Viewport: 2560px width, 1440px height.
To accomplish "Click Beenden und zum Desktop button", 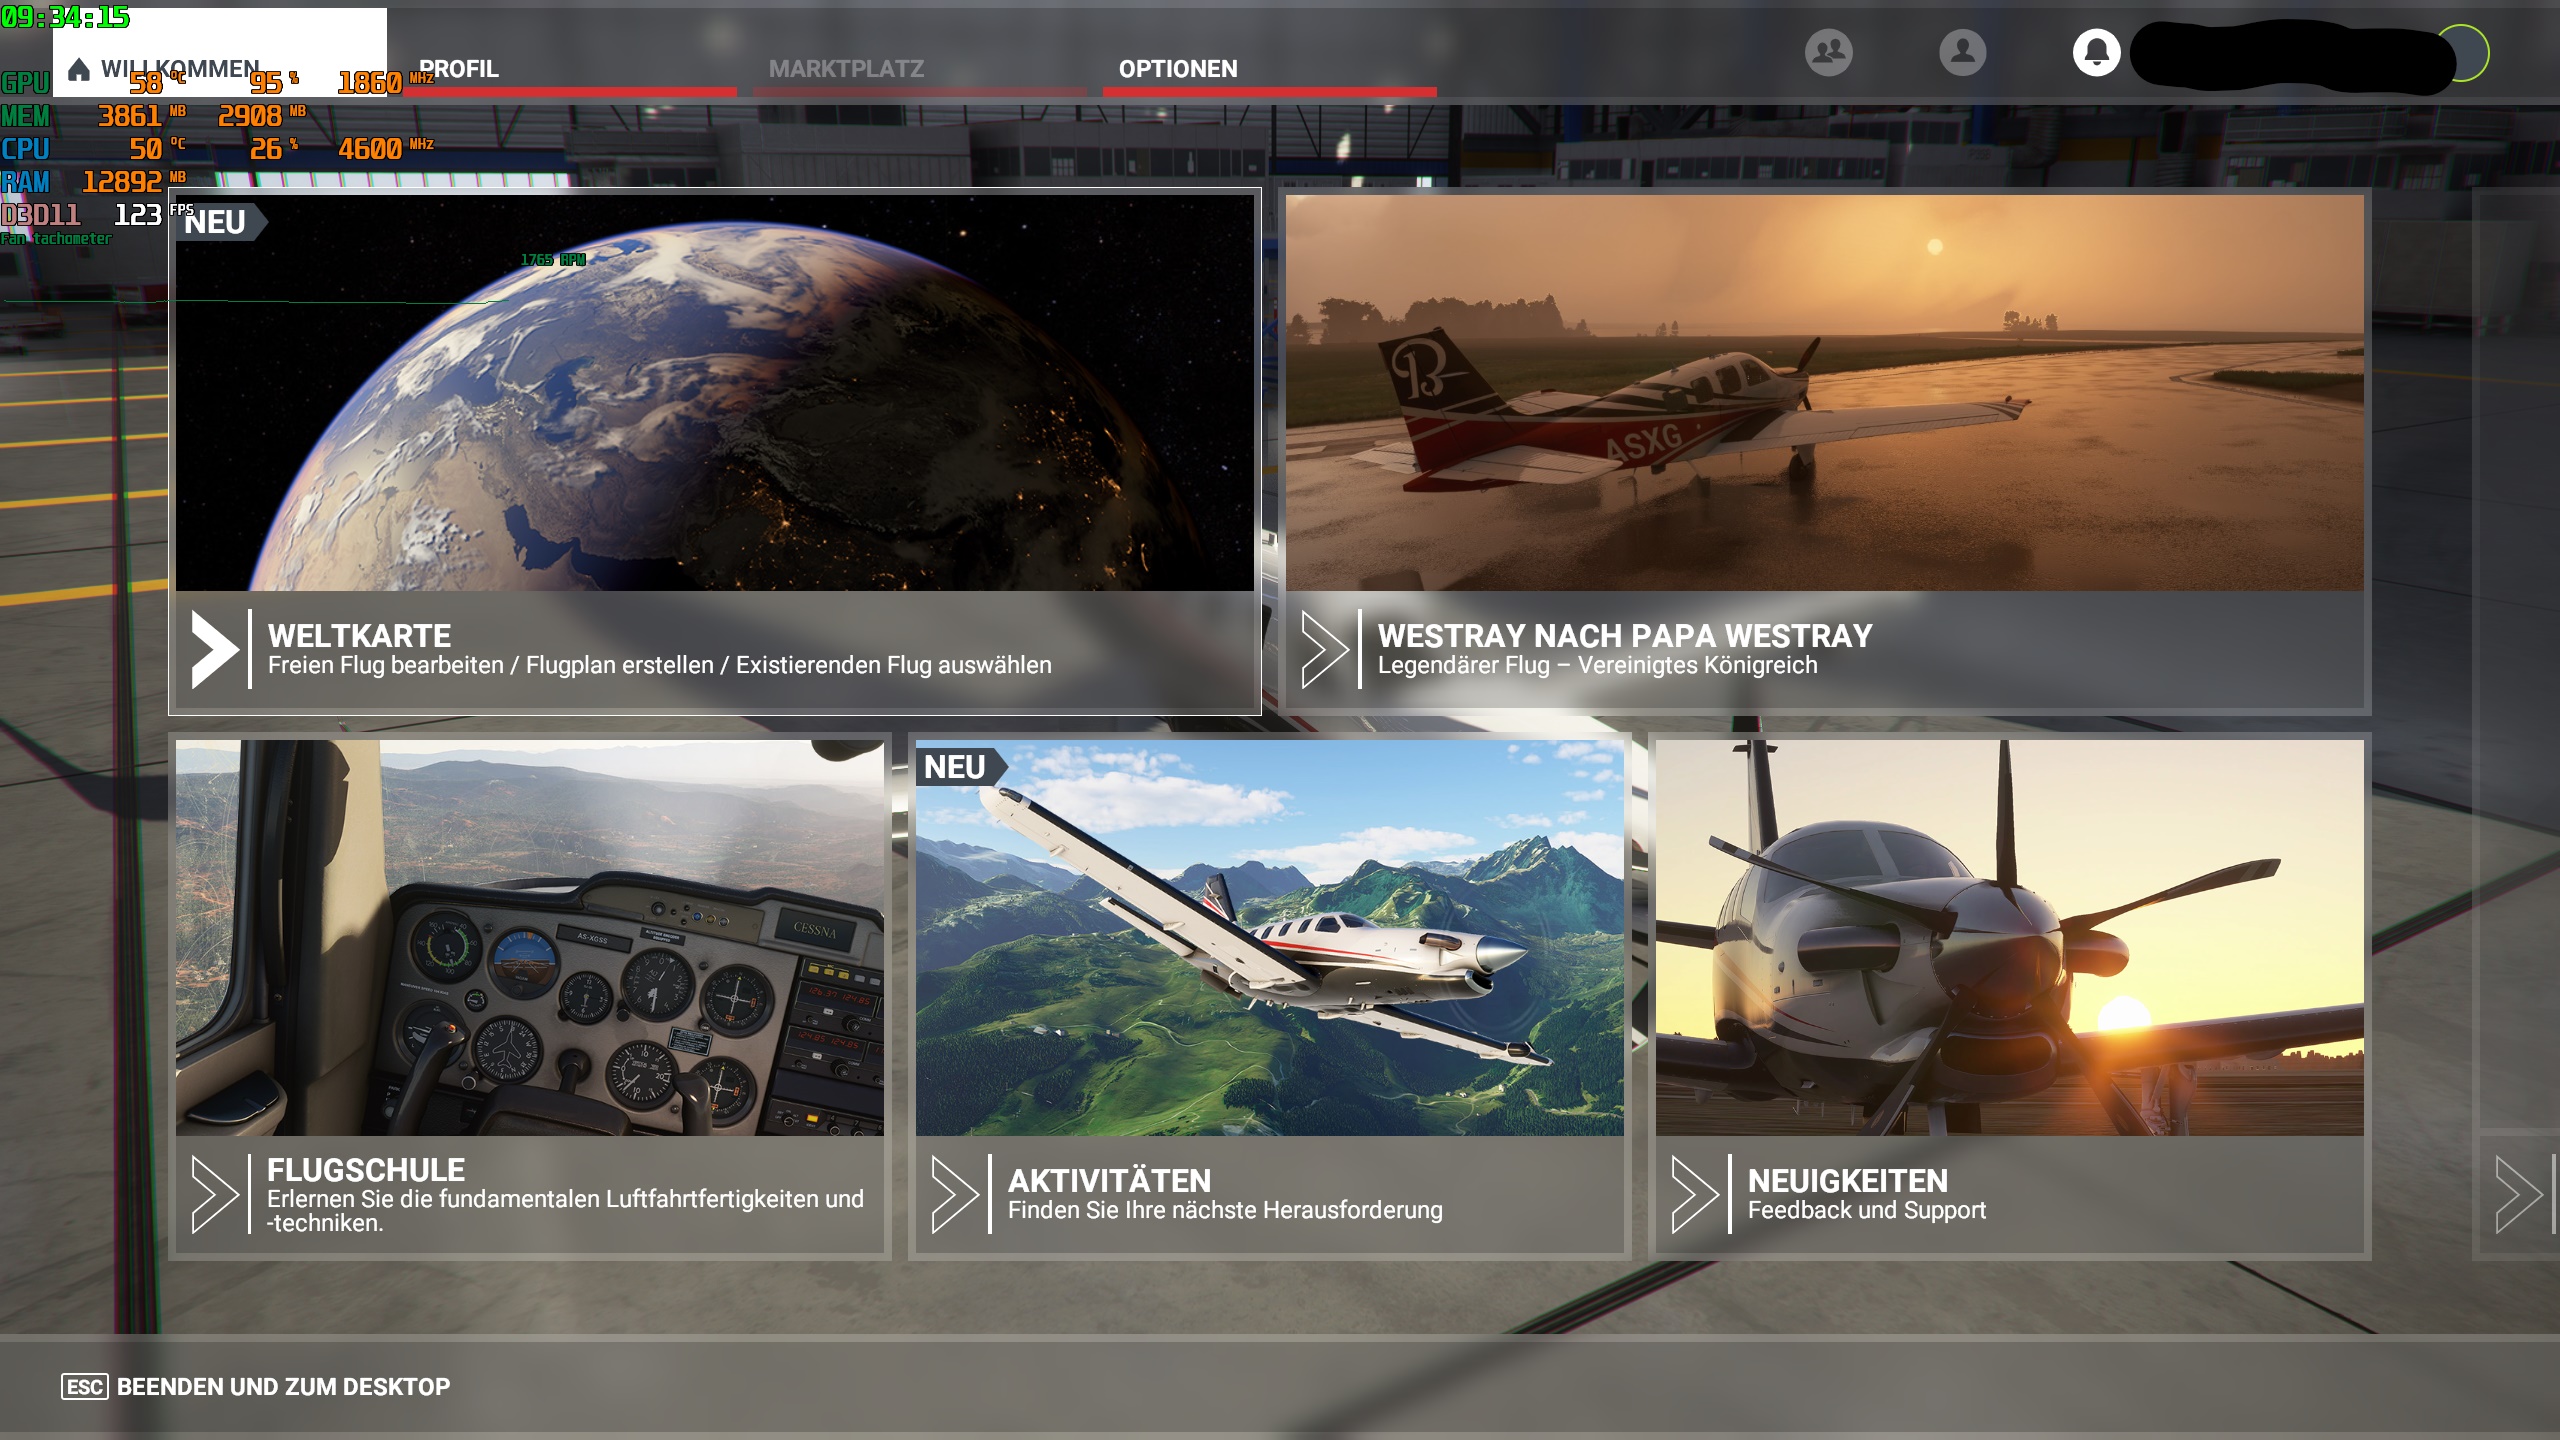I will [x=256, y=1387].
